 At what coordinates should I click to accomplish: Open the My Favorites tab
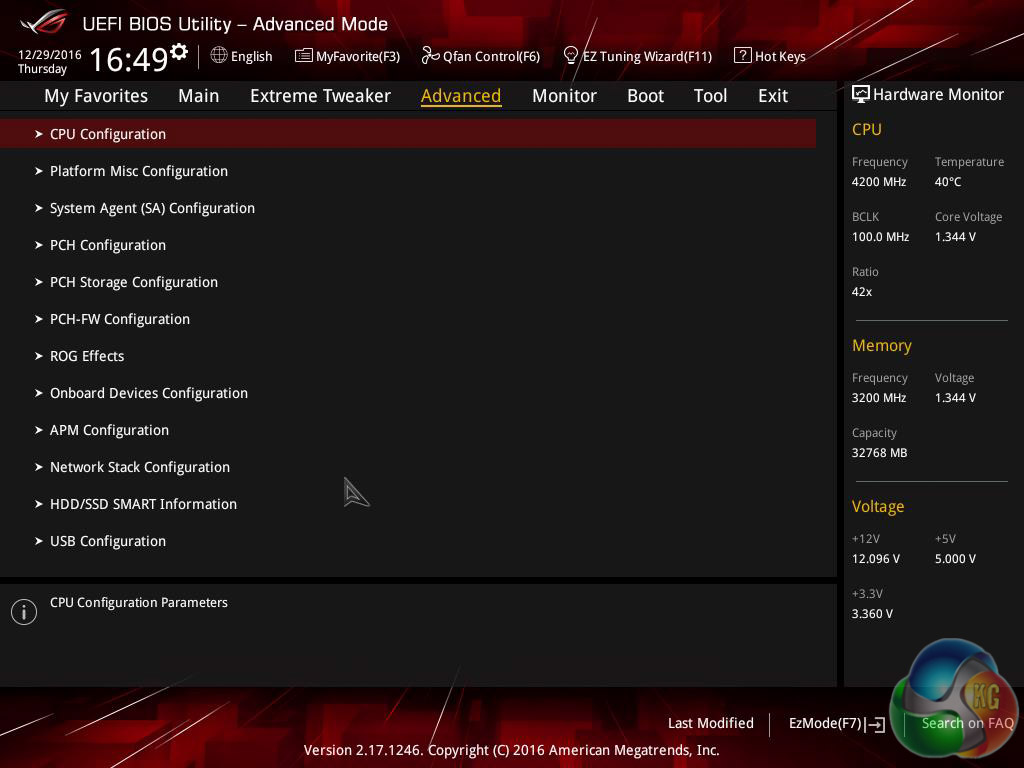(96, 96)
